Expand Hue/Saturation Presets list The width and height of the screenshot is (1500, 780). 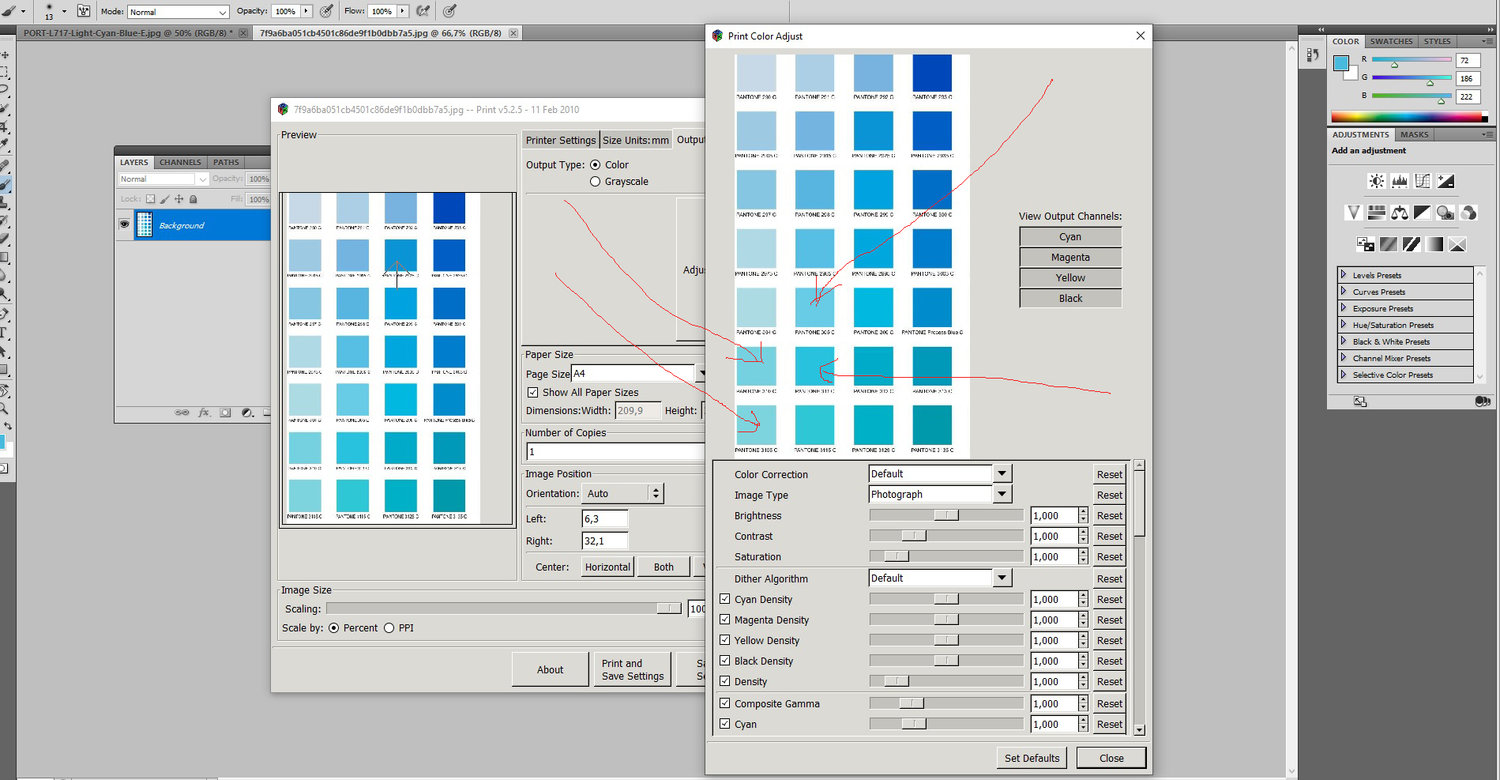pyautogui.click(x=1343, y=325)
